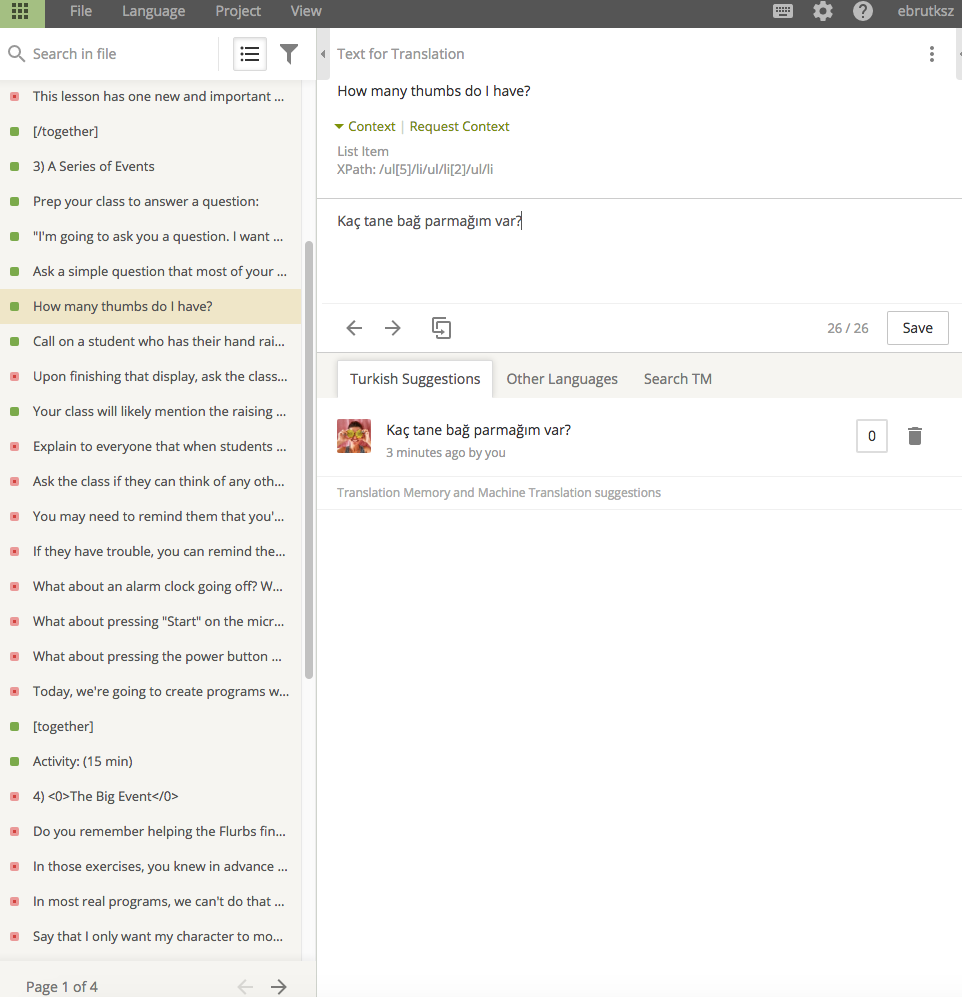The width and height of the screenshot is (962, 997).
Task: Select 'I'm going to ask you a question' string
Action: click(151, 237)
